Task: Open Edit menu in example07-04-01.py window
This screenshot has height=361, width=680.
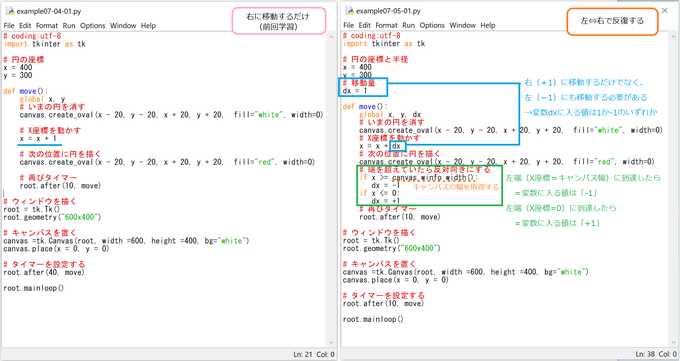Action: point(25,26)
